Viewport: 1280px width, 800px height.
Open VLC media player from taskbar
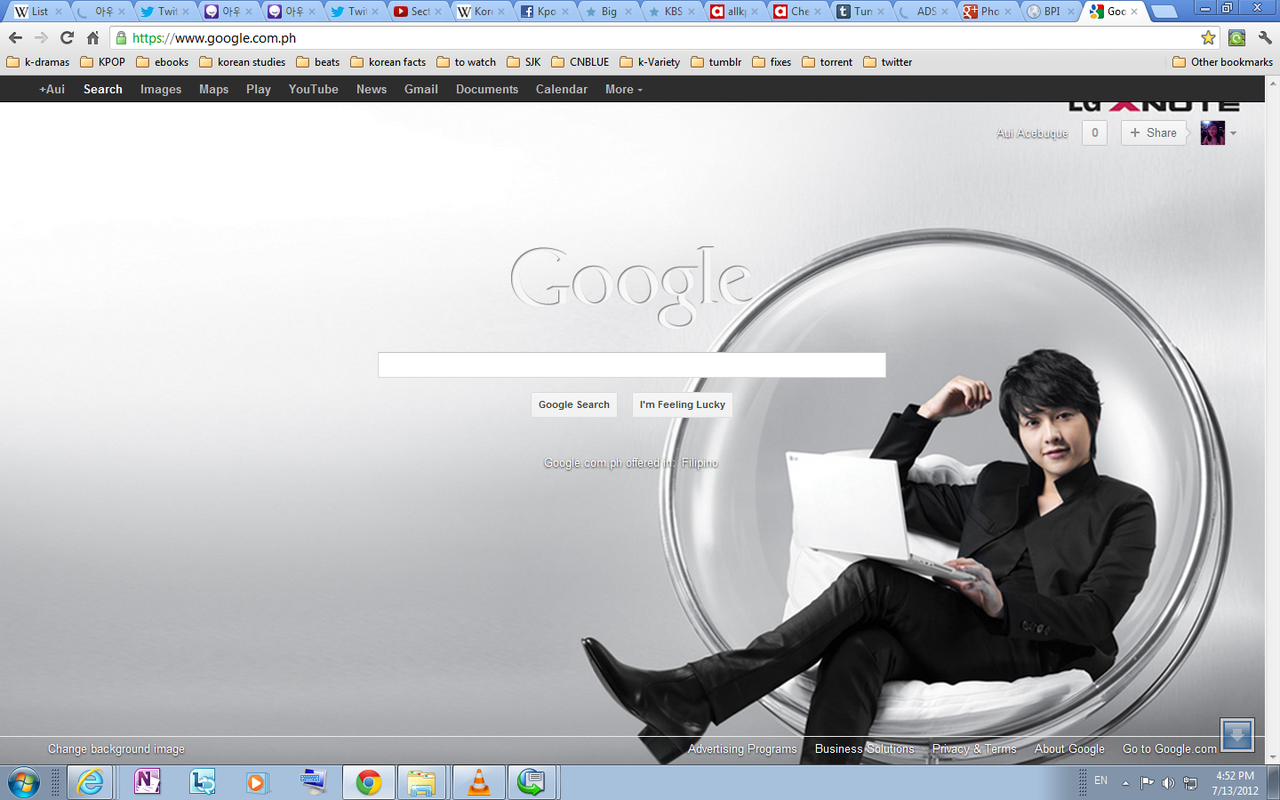point(479,782)
